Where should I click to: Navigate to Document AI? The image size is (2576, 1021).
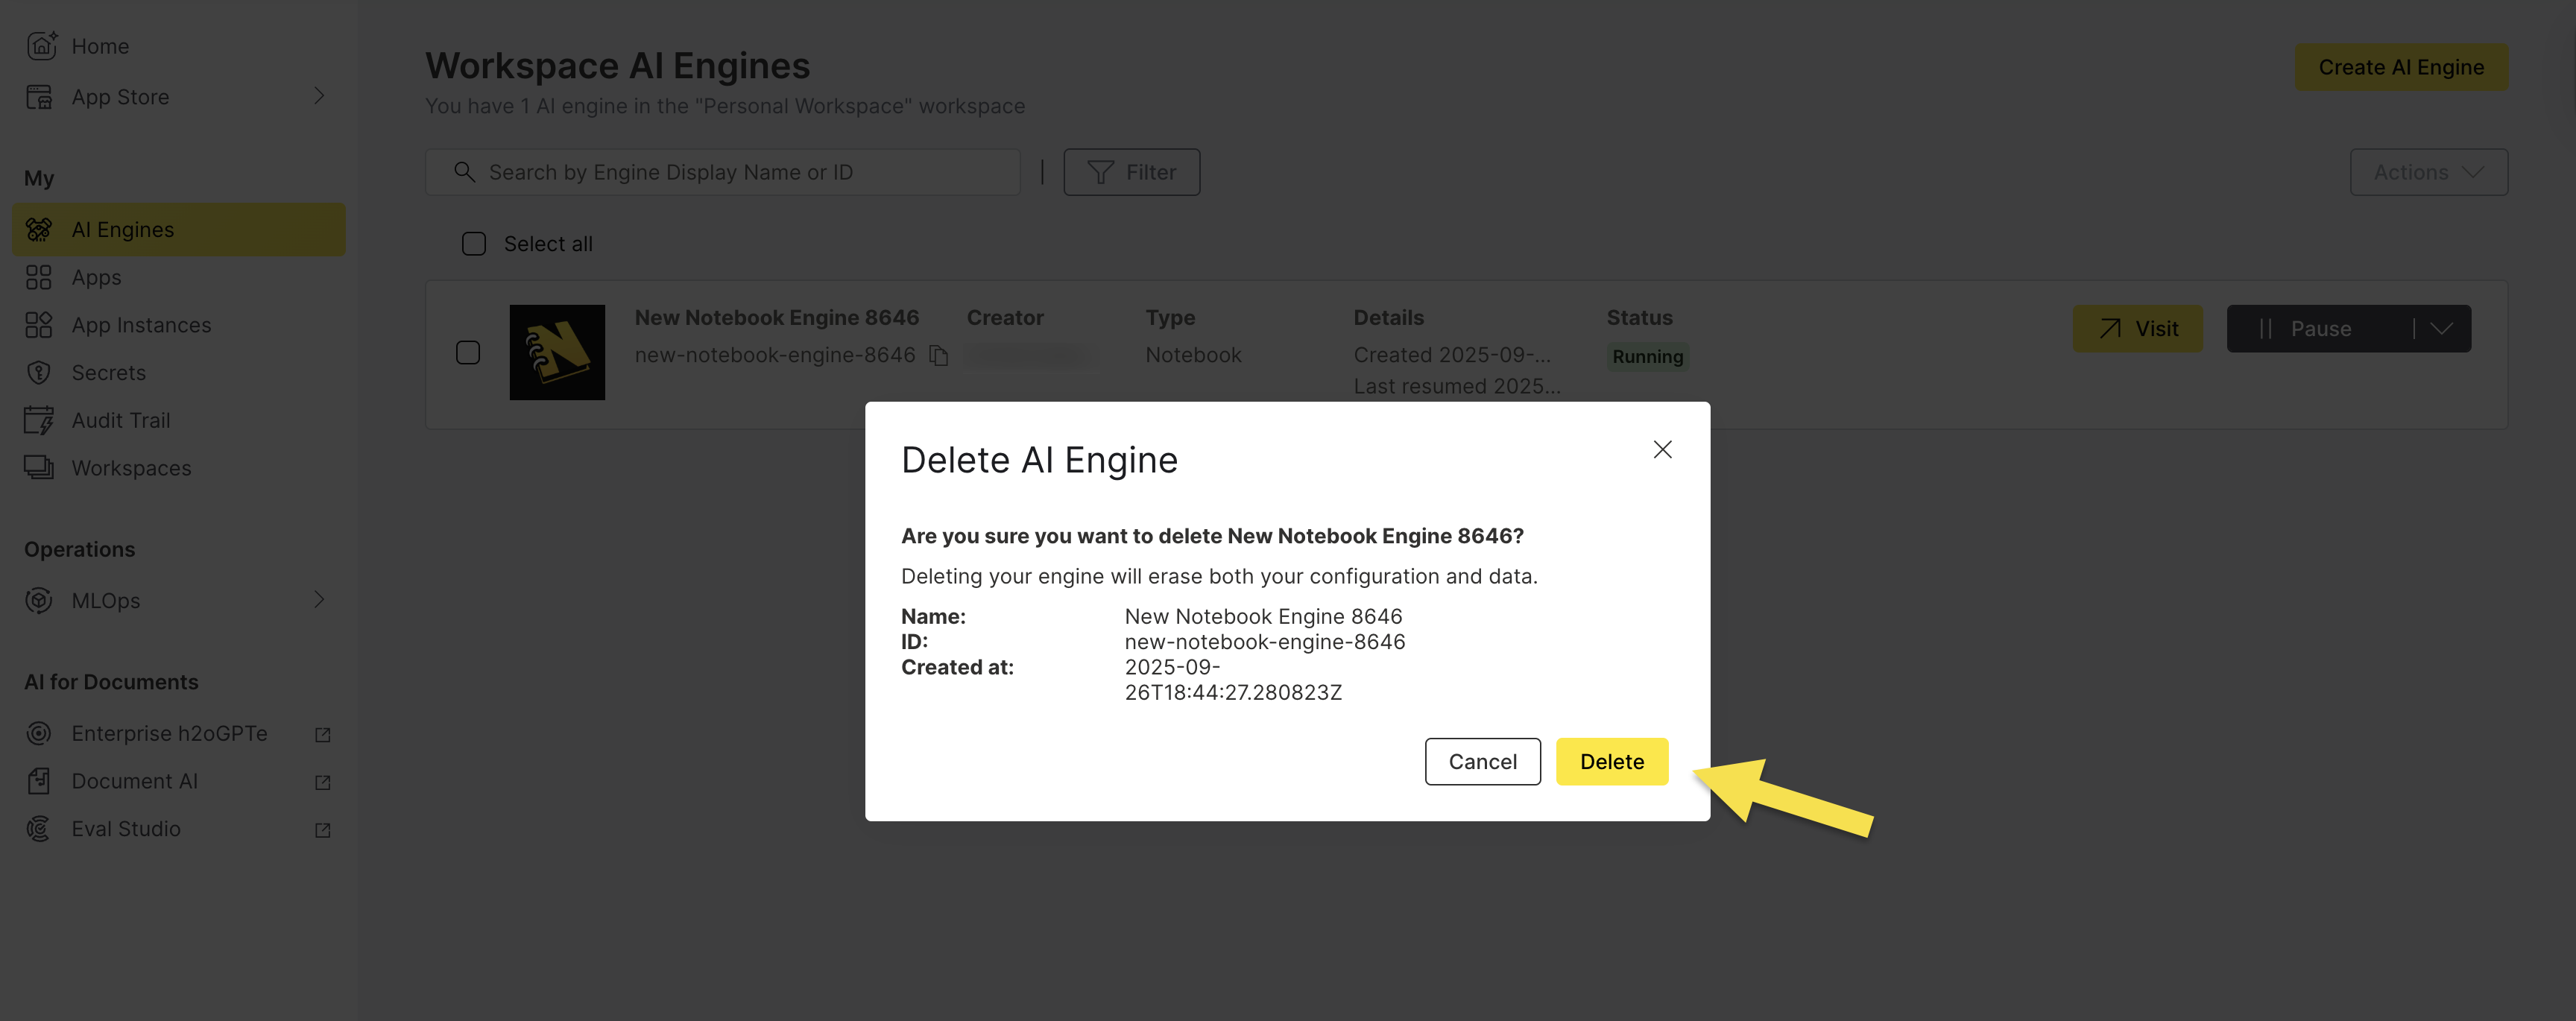tap(135, 781)
